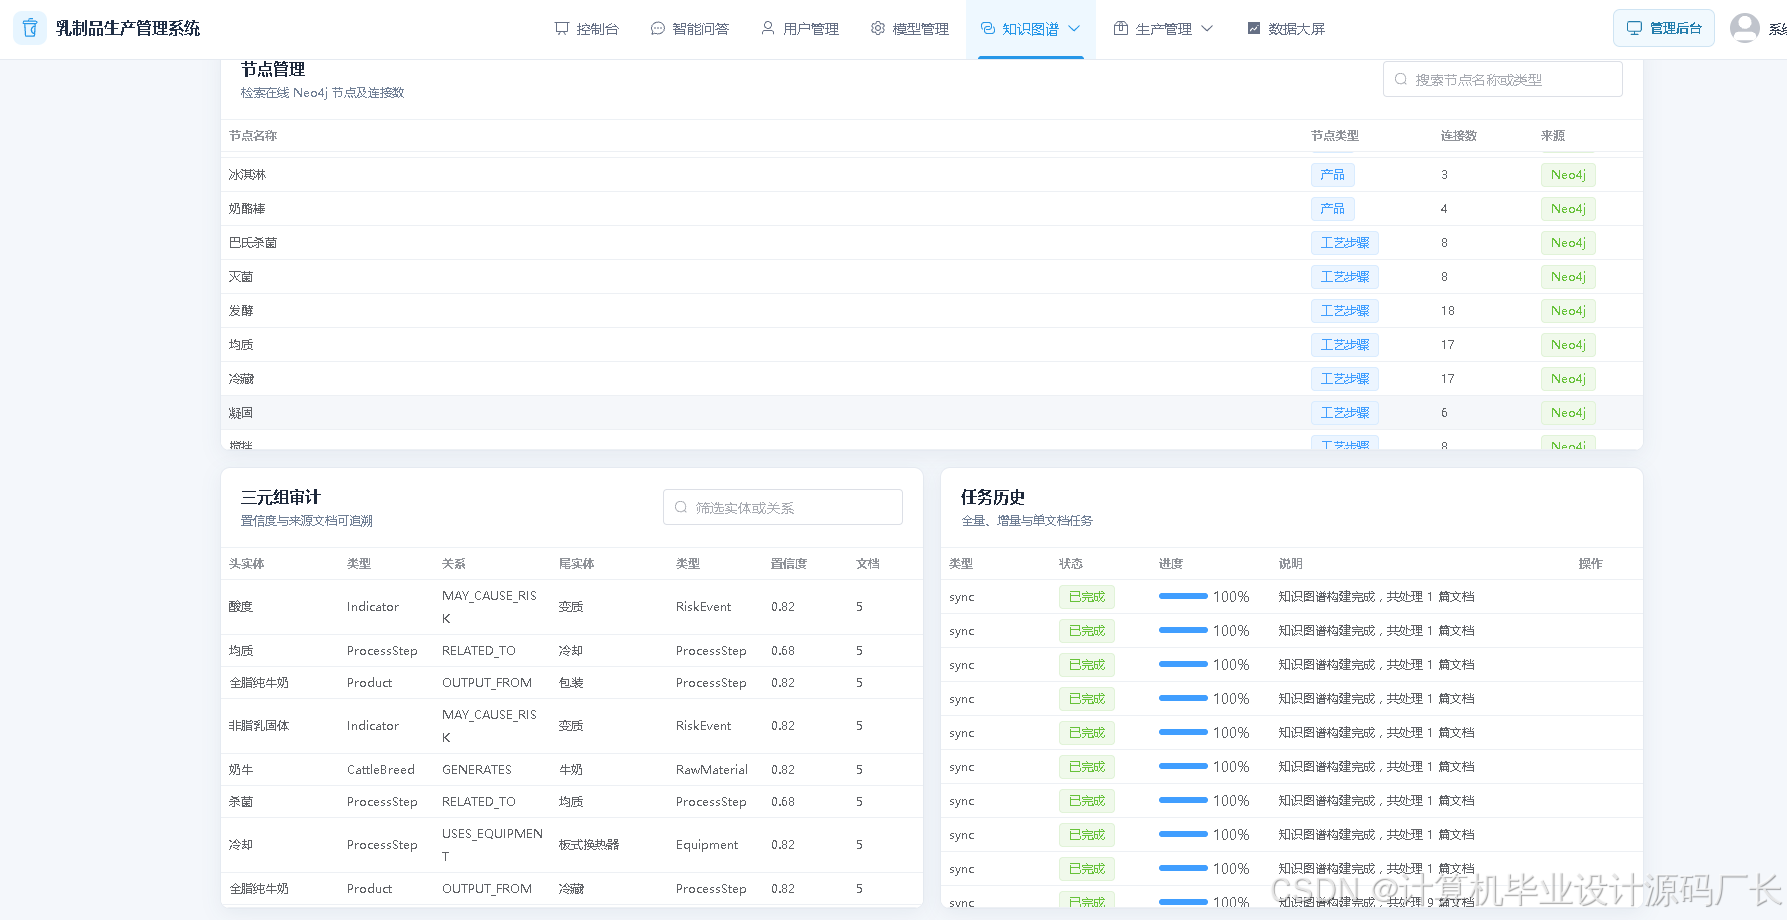1787x920 pixels.
Task: Click connection count 18 in 发酵 row
Action: pos(1448,311)
